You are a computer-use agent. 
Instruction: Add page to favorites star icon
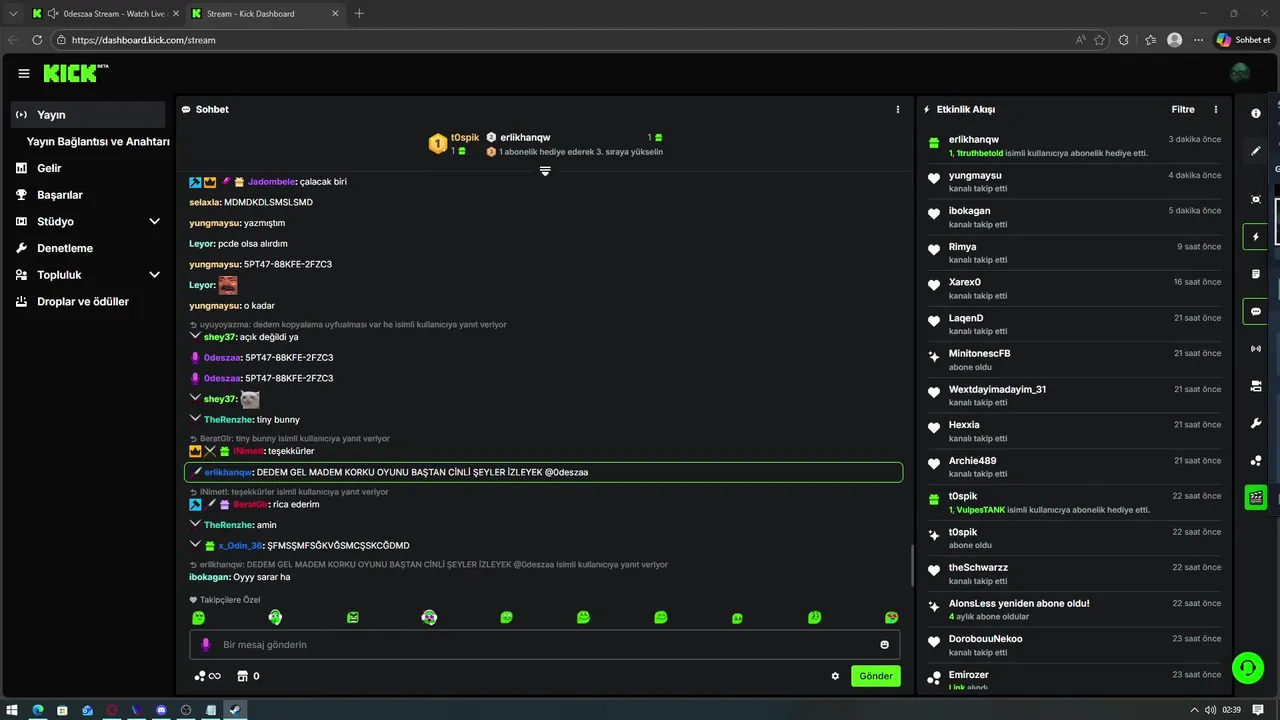(1100, 40)
